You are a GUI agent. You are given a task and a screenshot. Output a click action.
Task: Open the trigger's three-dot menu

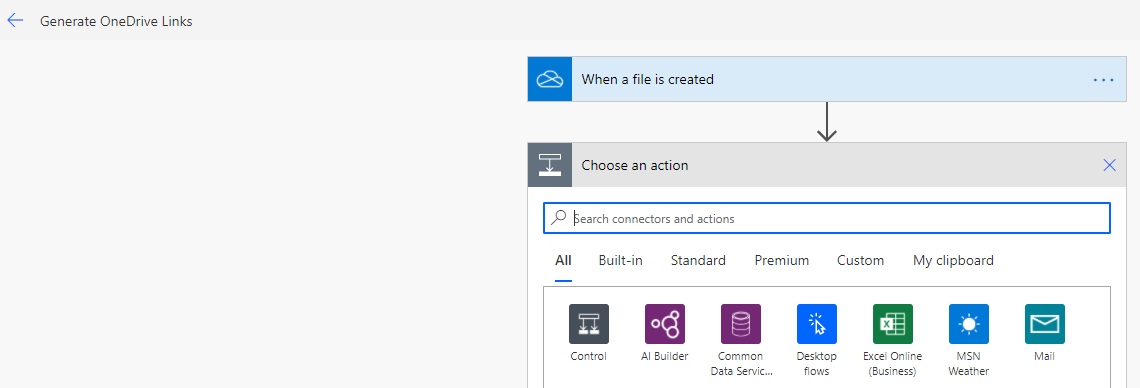1103,79
